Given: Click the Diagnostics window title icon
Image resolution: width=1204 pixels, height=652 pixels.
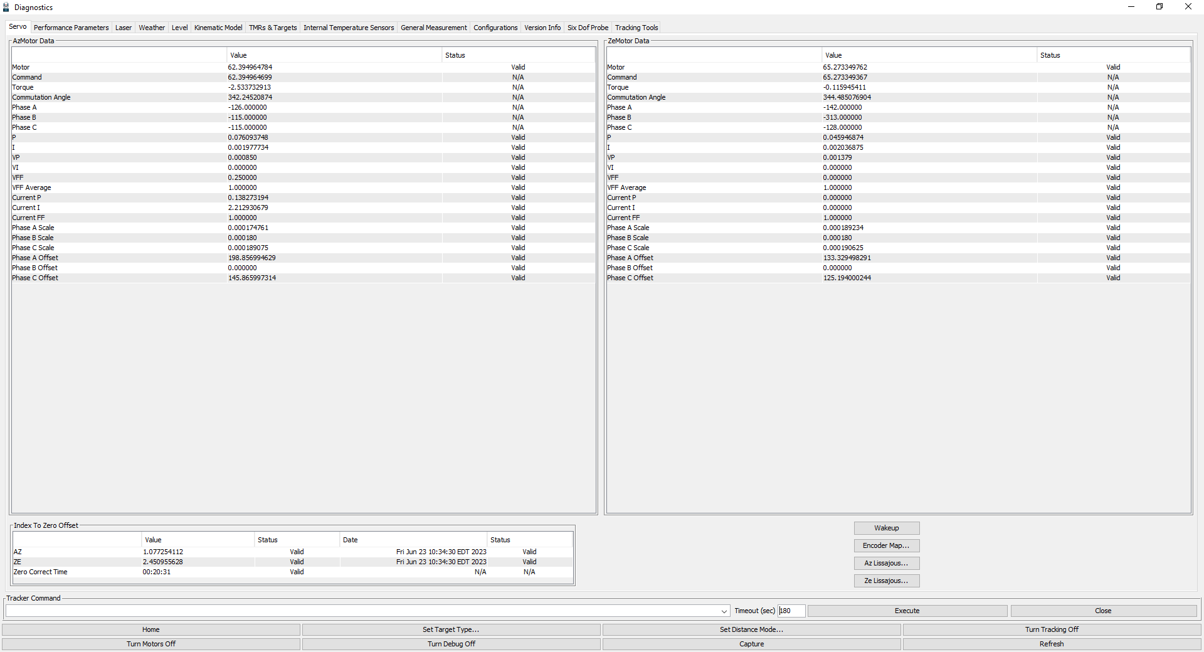Looking at the screenshot, I should (x=7, y=7).
